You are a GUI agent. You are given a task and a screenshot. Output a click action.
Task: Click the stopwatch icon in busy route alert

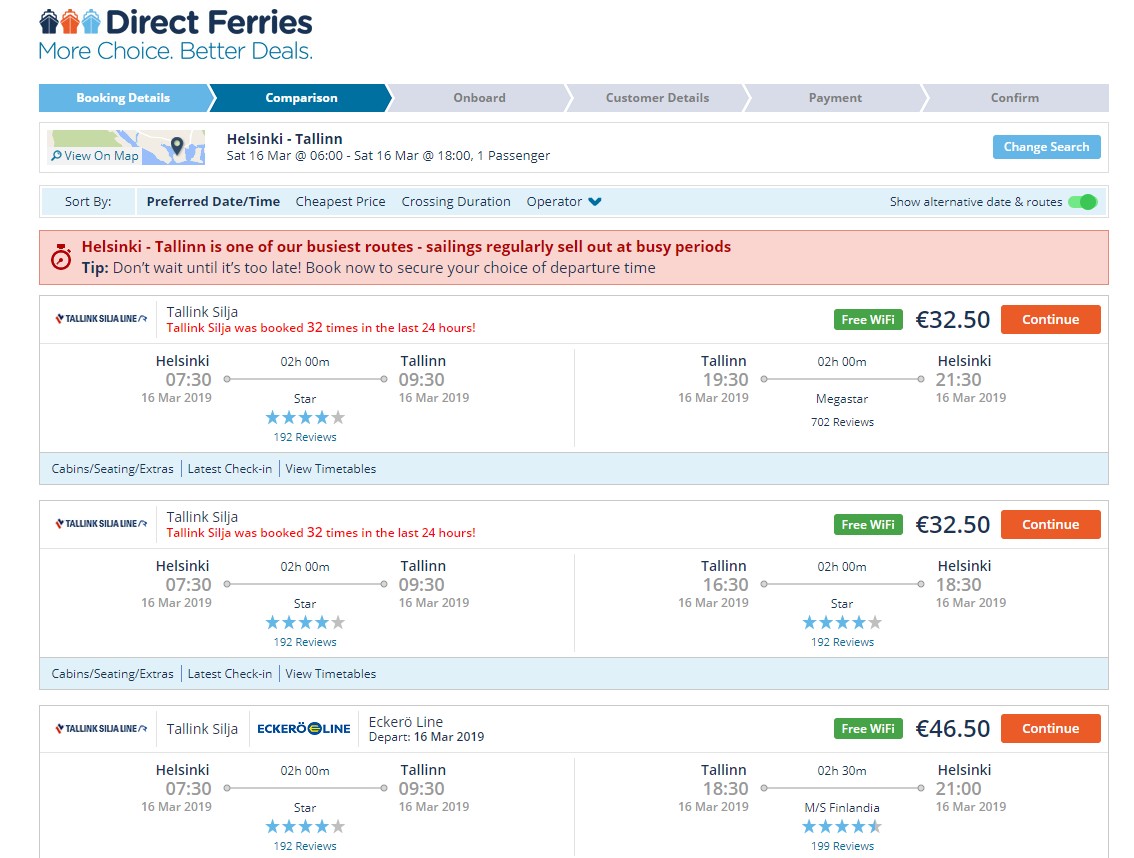coord(61,257)
